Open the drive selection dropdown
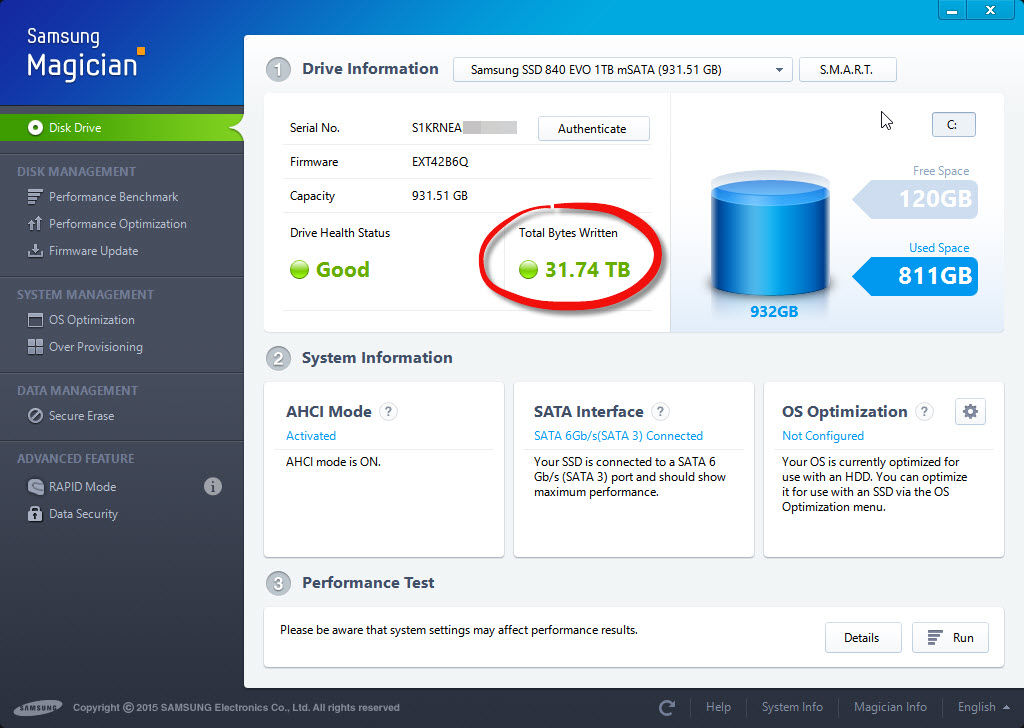Image resolution: width=1024 pixels, height=728 pixels. 622,70
